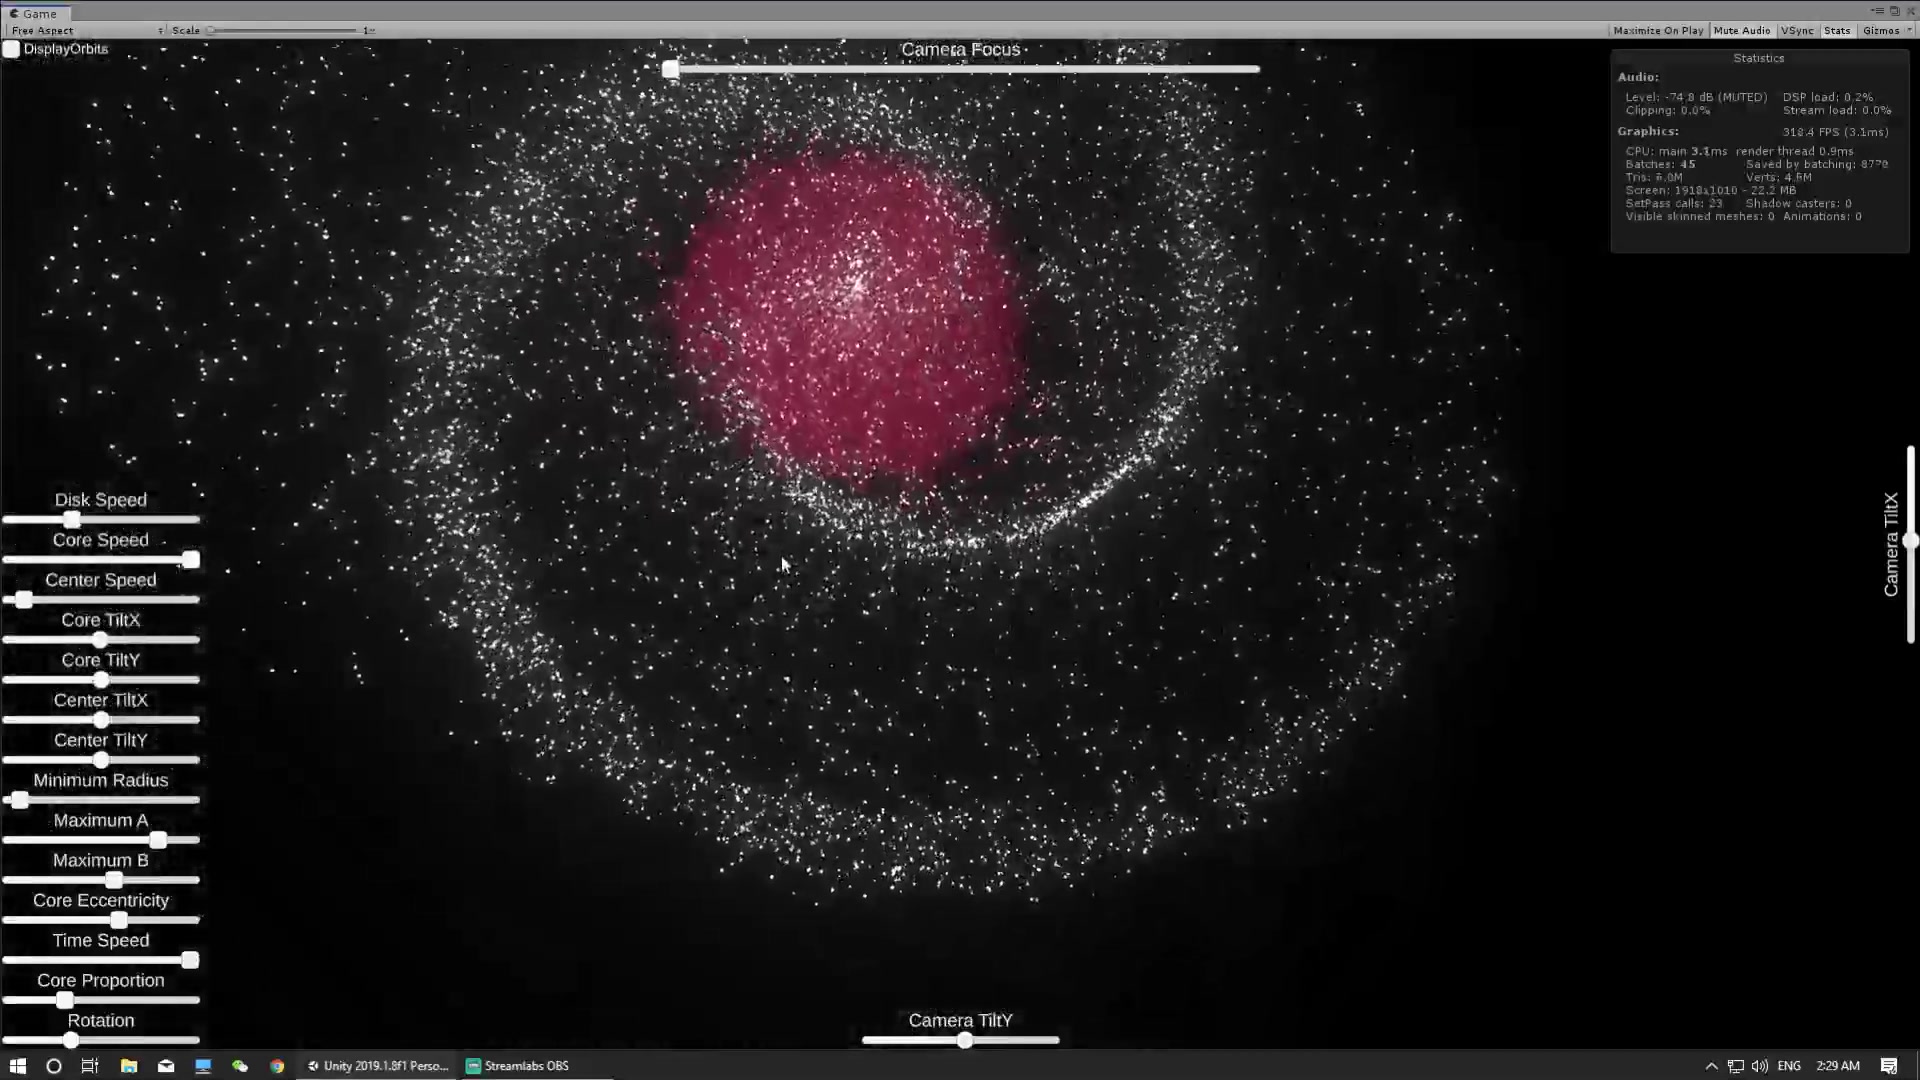
Task: Enable Maximize On Play
Action: point(1658,31)
